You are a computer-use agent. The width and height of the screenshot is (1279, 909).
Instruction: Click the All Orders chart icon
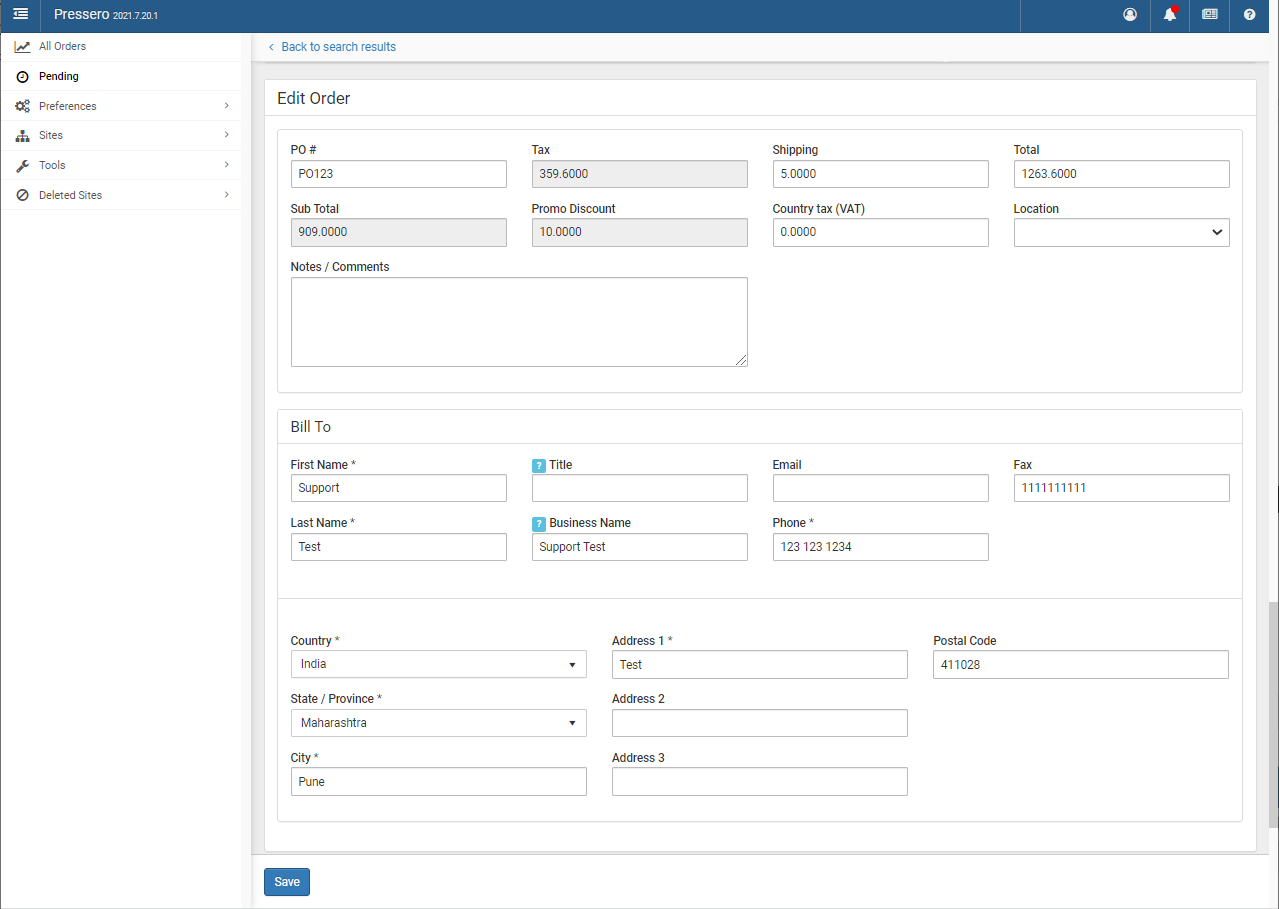pos(22,47)
